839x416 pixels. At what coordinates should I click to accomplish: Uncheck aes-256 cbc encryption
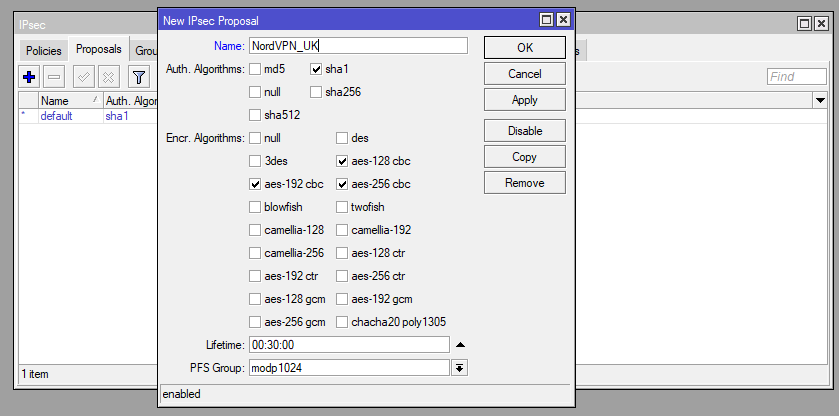click(342, 184)
